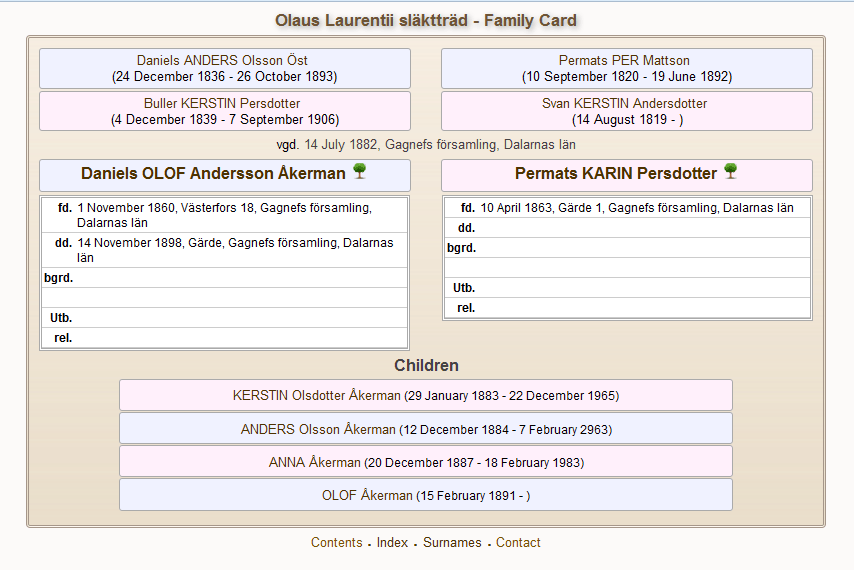Select Svan KERSTIN Andersdotter parent box

pyautogui.click(x=626, y=111)
